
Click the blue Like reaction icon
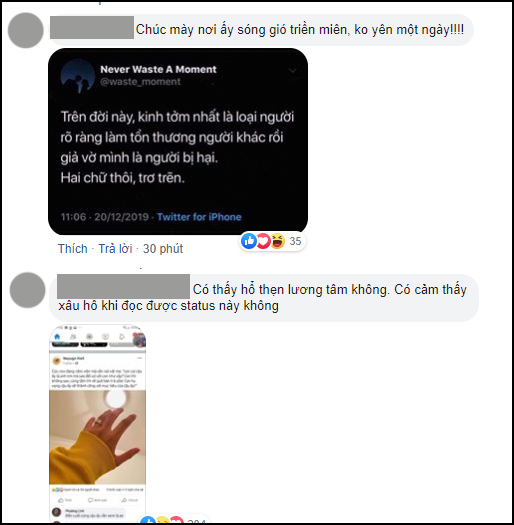[249, 241]
